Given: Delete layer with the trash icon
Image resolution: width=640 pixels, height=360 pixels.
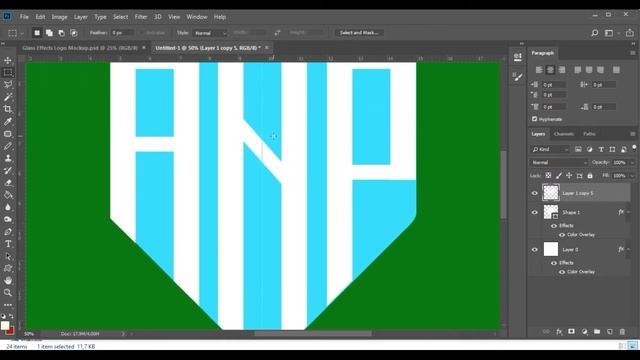Looking at the screenshot, I should (x=622, y=332).
